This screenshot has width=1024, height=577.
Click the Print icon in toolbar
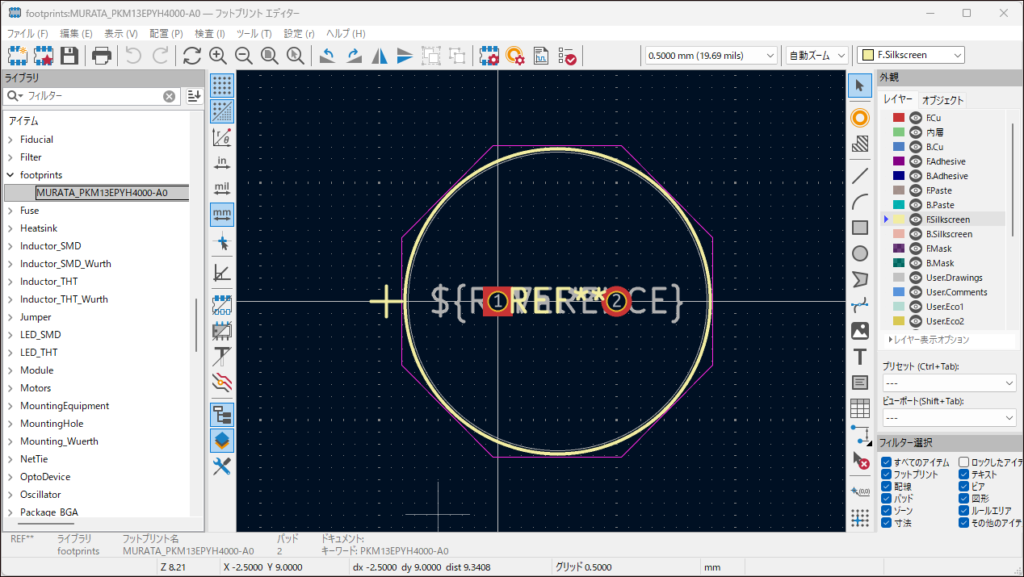(x=102, y=55)
